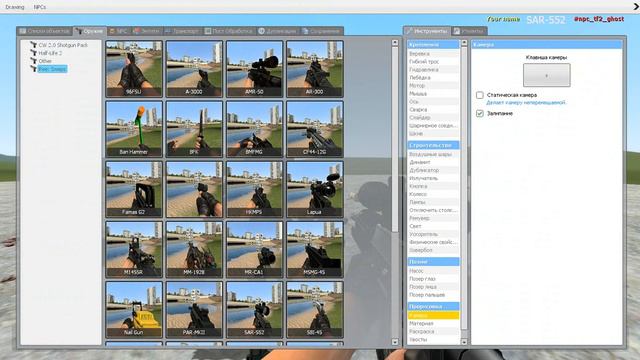Click the tool list scroll-up arrow
The height and width of the screenshot is (360, 640).
pyautogui.click(x=464, y=43)
